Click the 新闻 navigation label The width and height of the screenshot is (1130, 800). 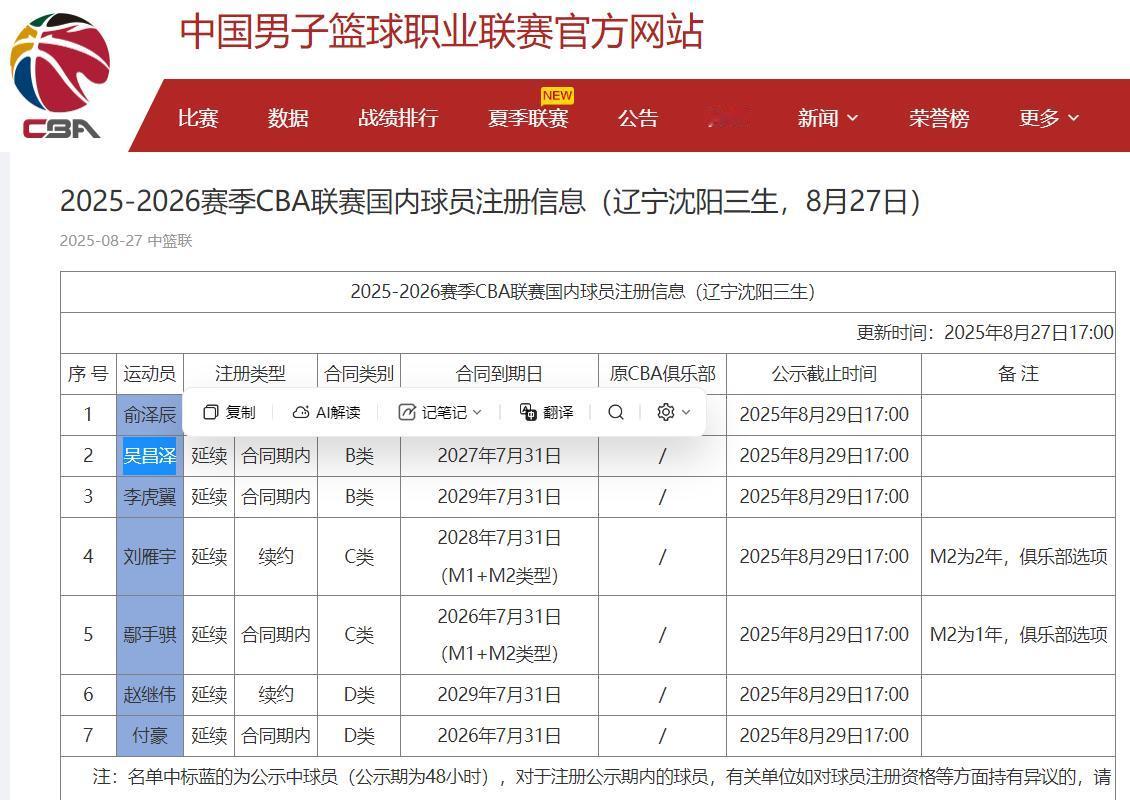tap(818, 117)
